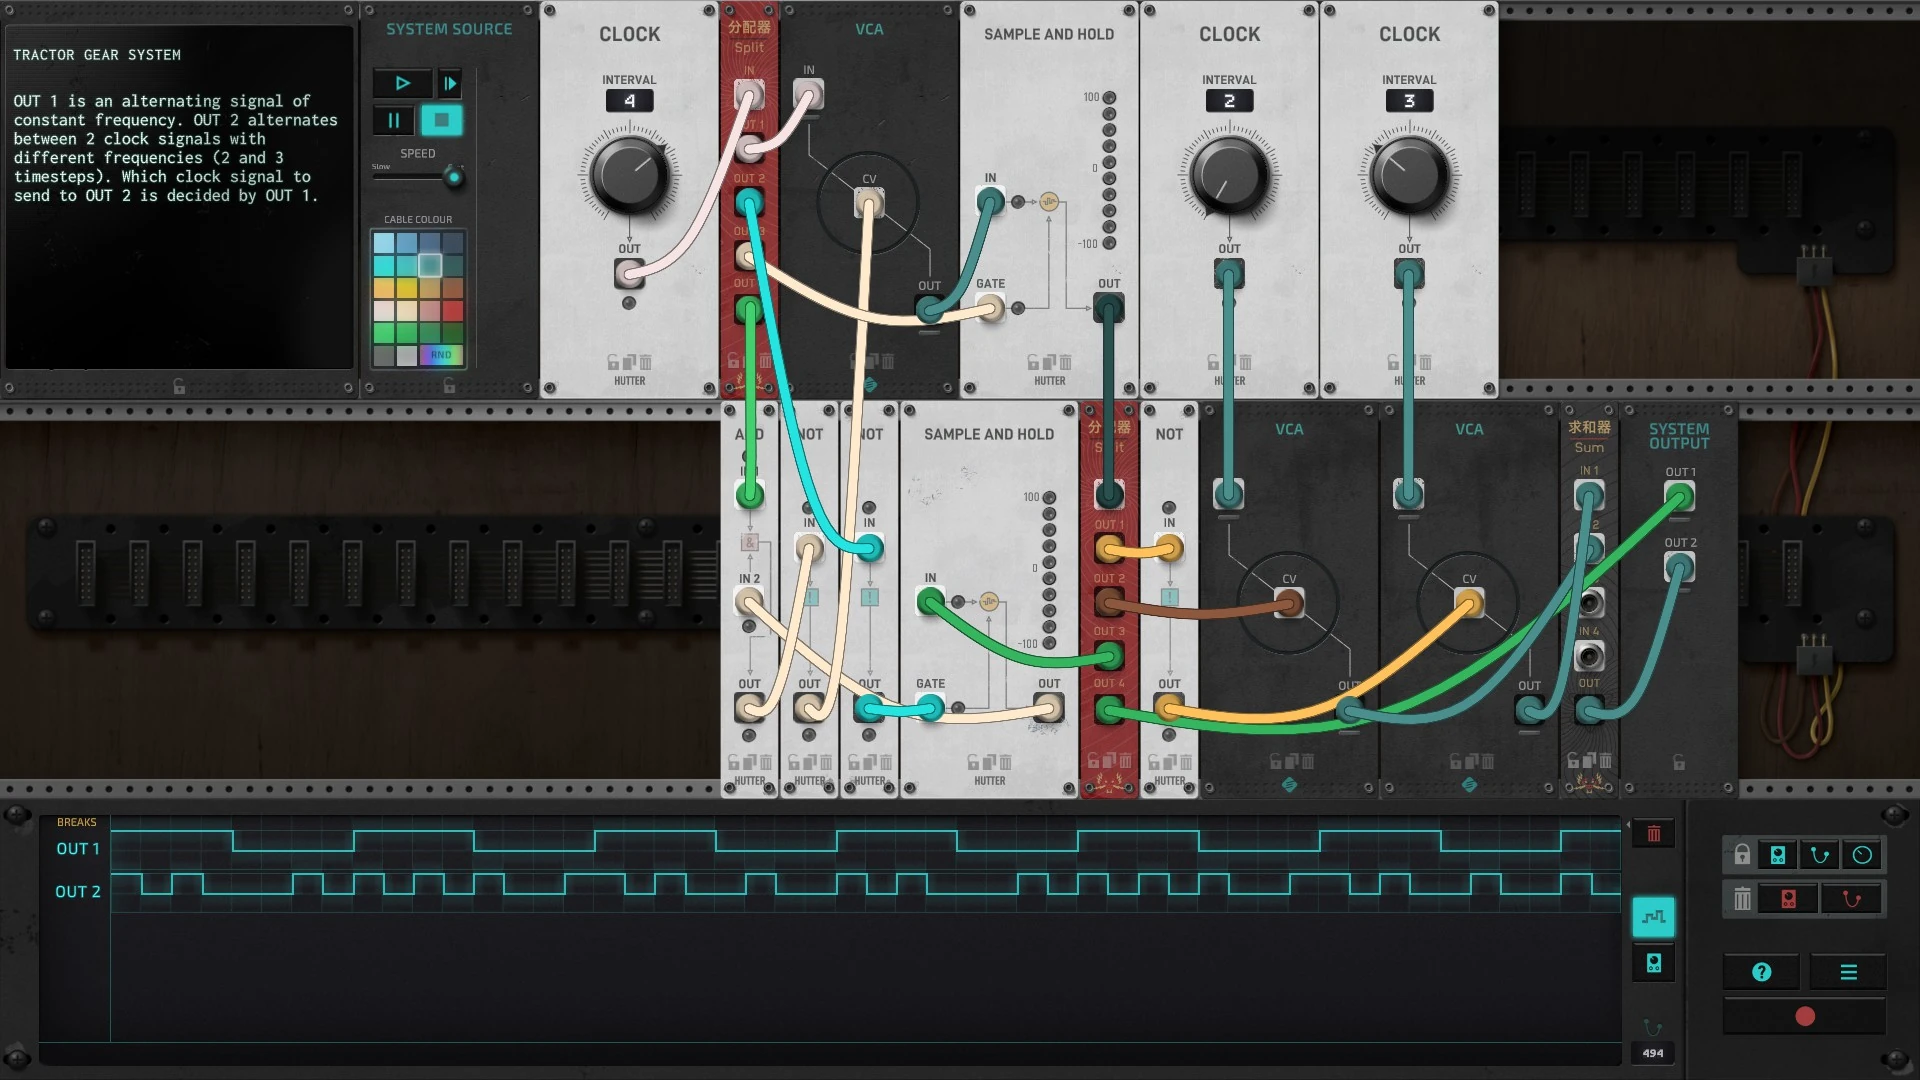Click the red delete-module icon
The height and width of the screenshot is (1080, 1920).
click(1788, 899)
